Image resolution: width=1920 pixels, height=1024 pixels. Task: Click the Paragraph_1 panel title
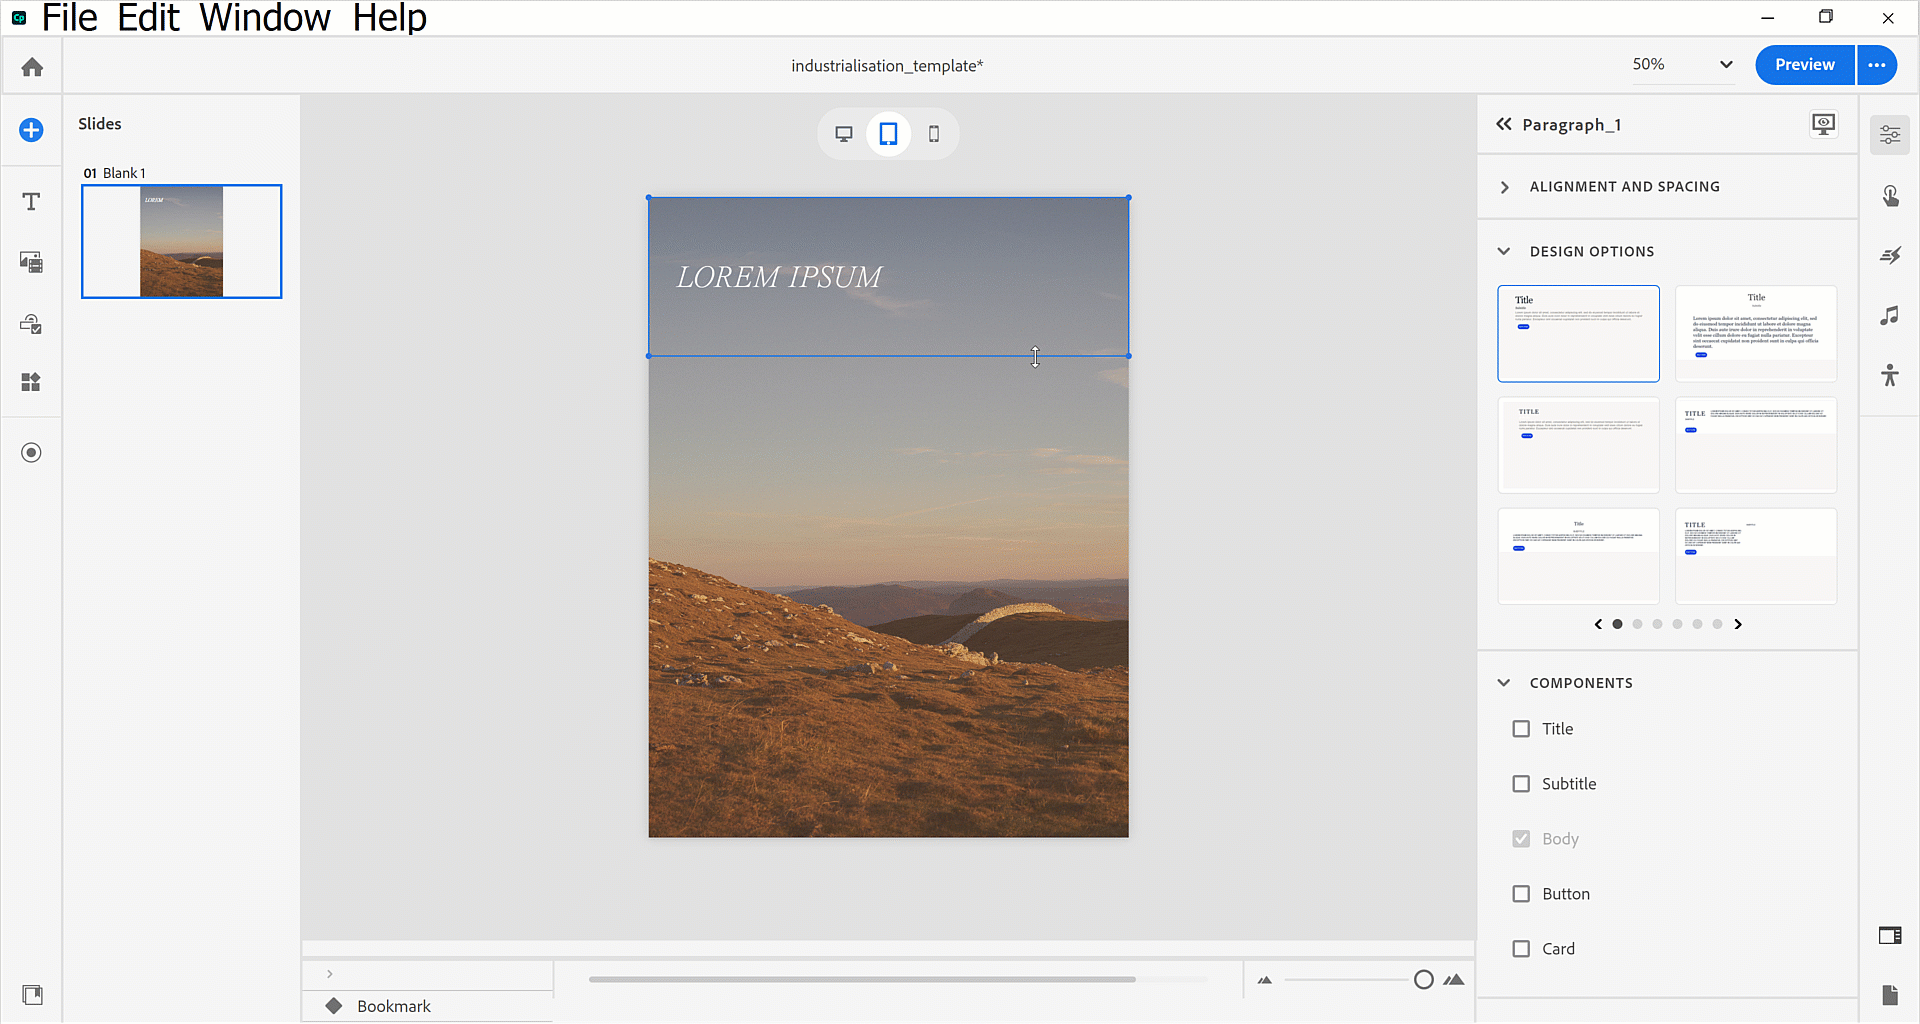coord(1572,125)
